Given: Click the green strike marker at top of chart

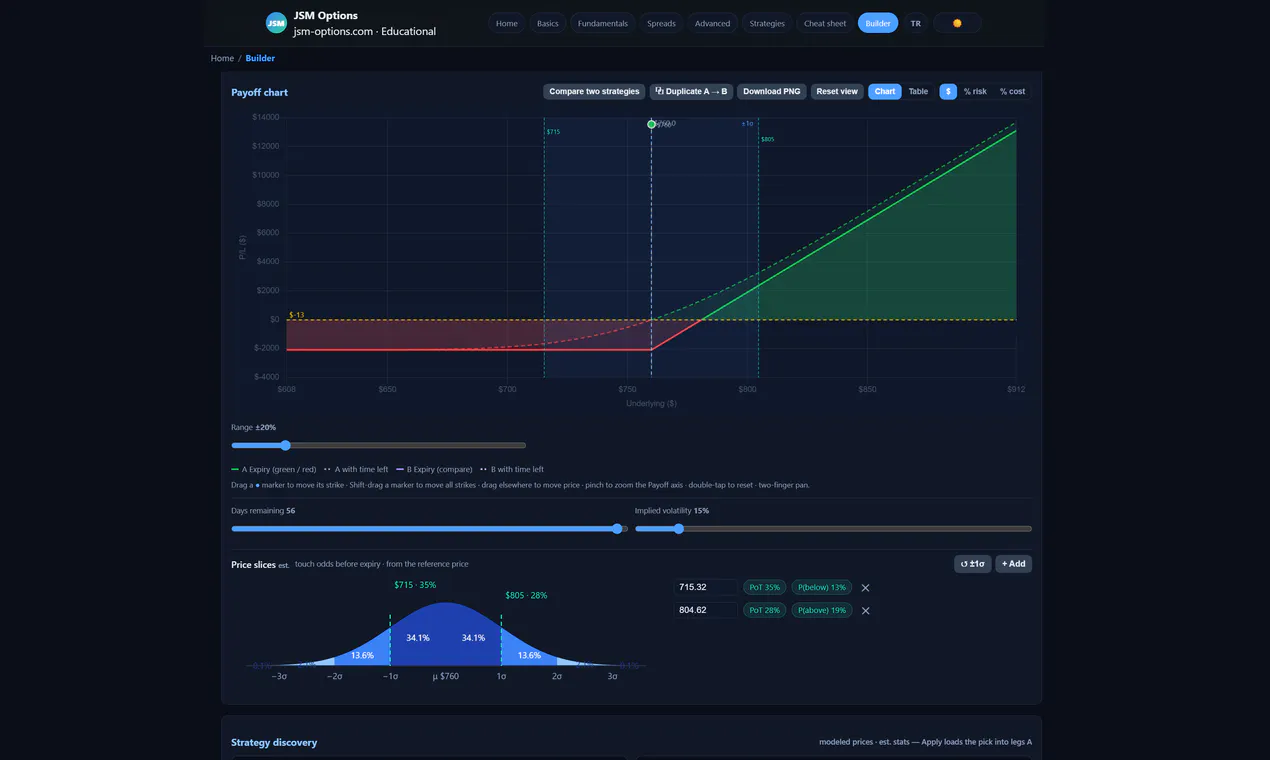Looking at the screenshot, I should (x=651, y=124).
